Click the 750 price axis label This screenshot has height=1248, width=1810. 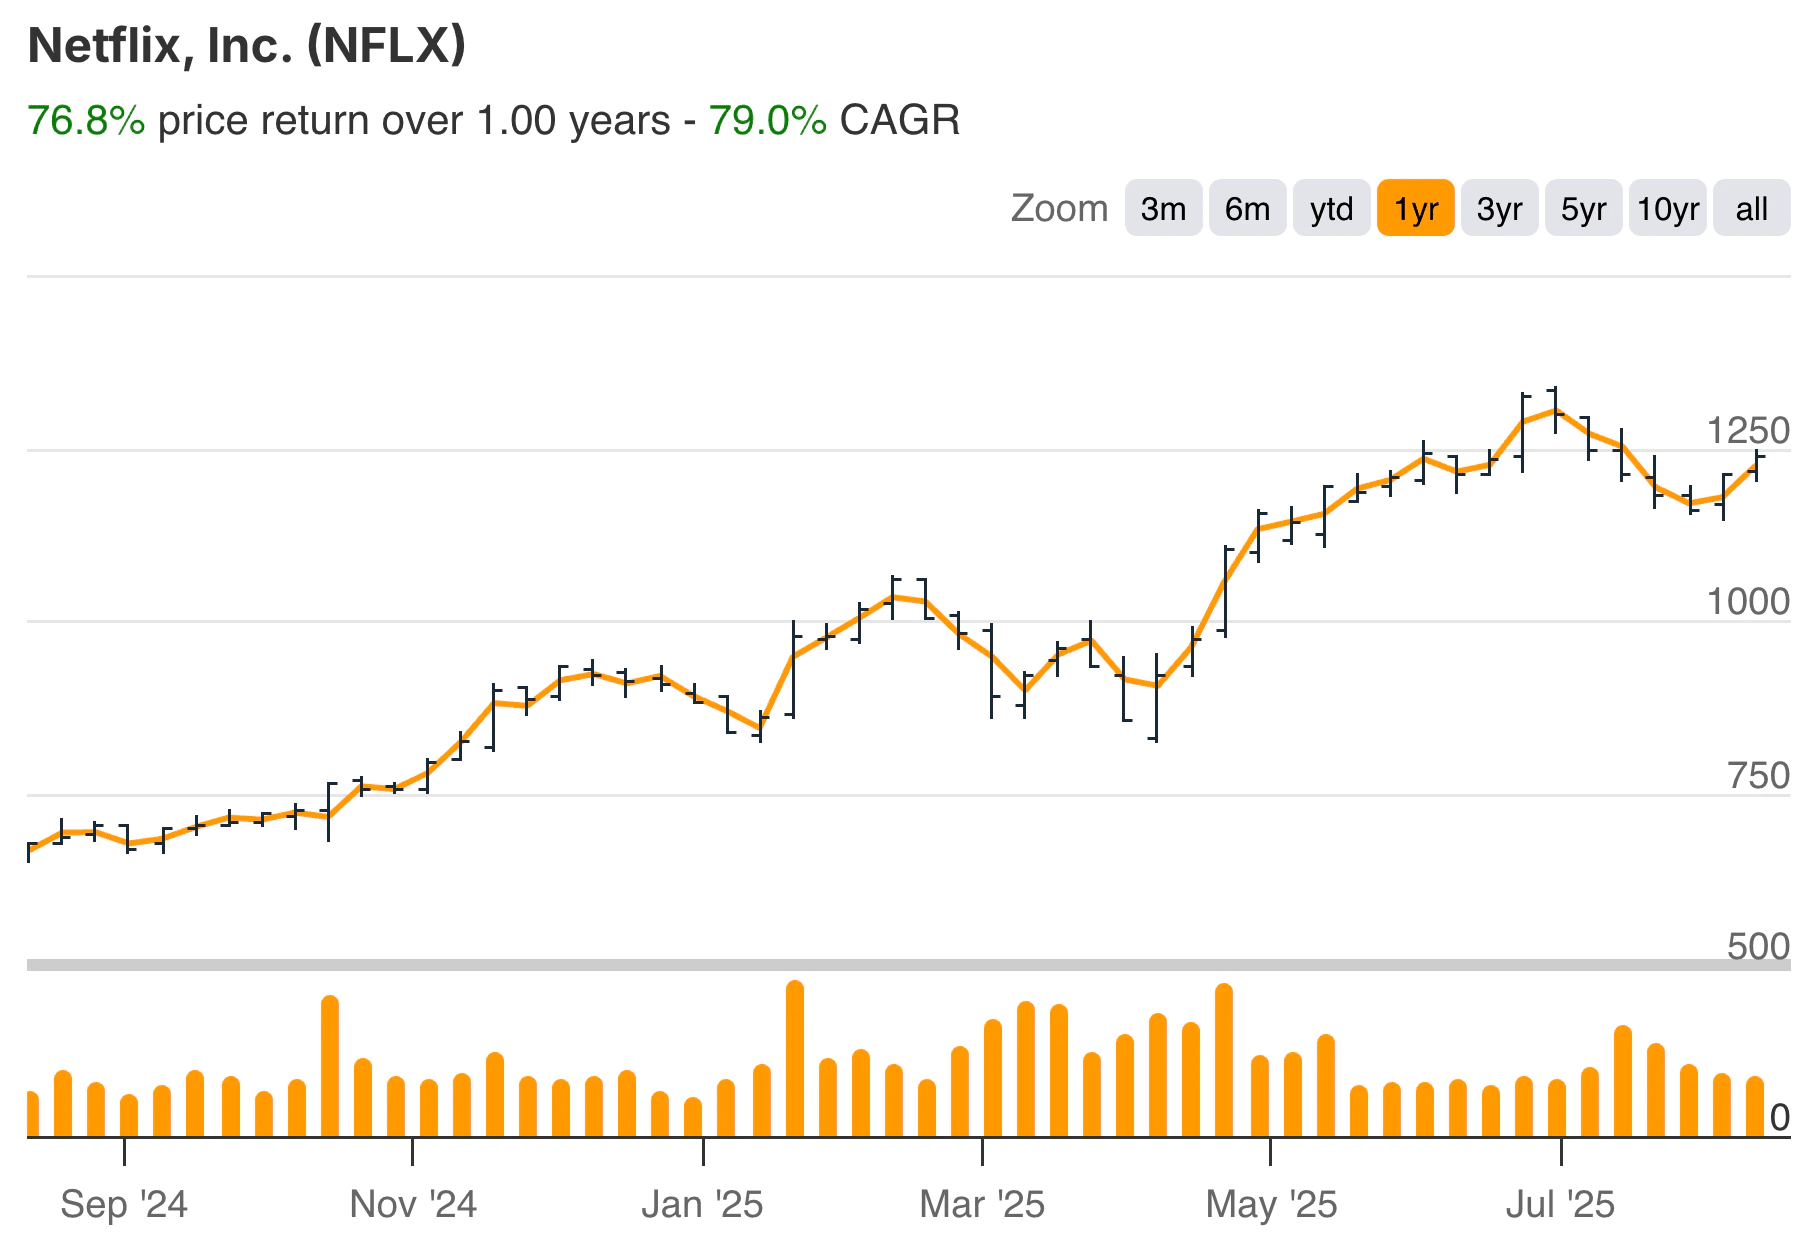tap(1759, 775)
